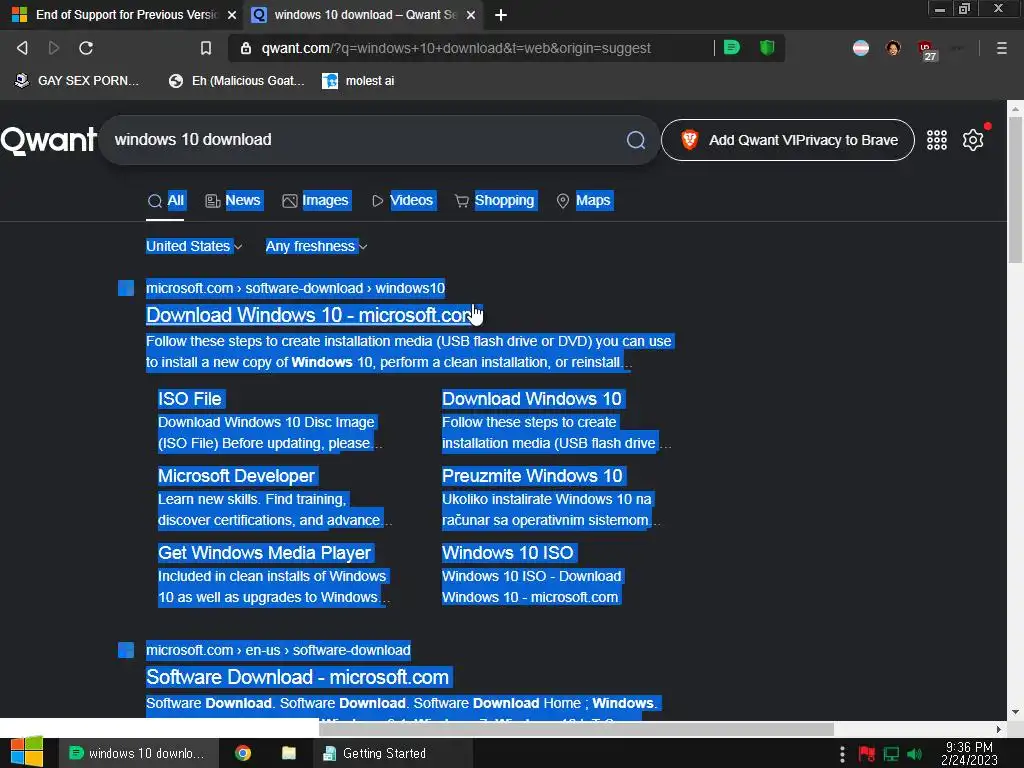1024x768 pixels.
Task: Bookmark this page with the bookmark icon
Action: pos(206,48)
